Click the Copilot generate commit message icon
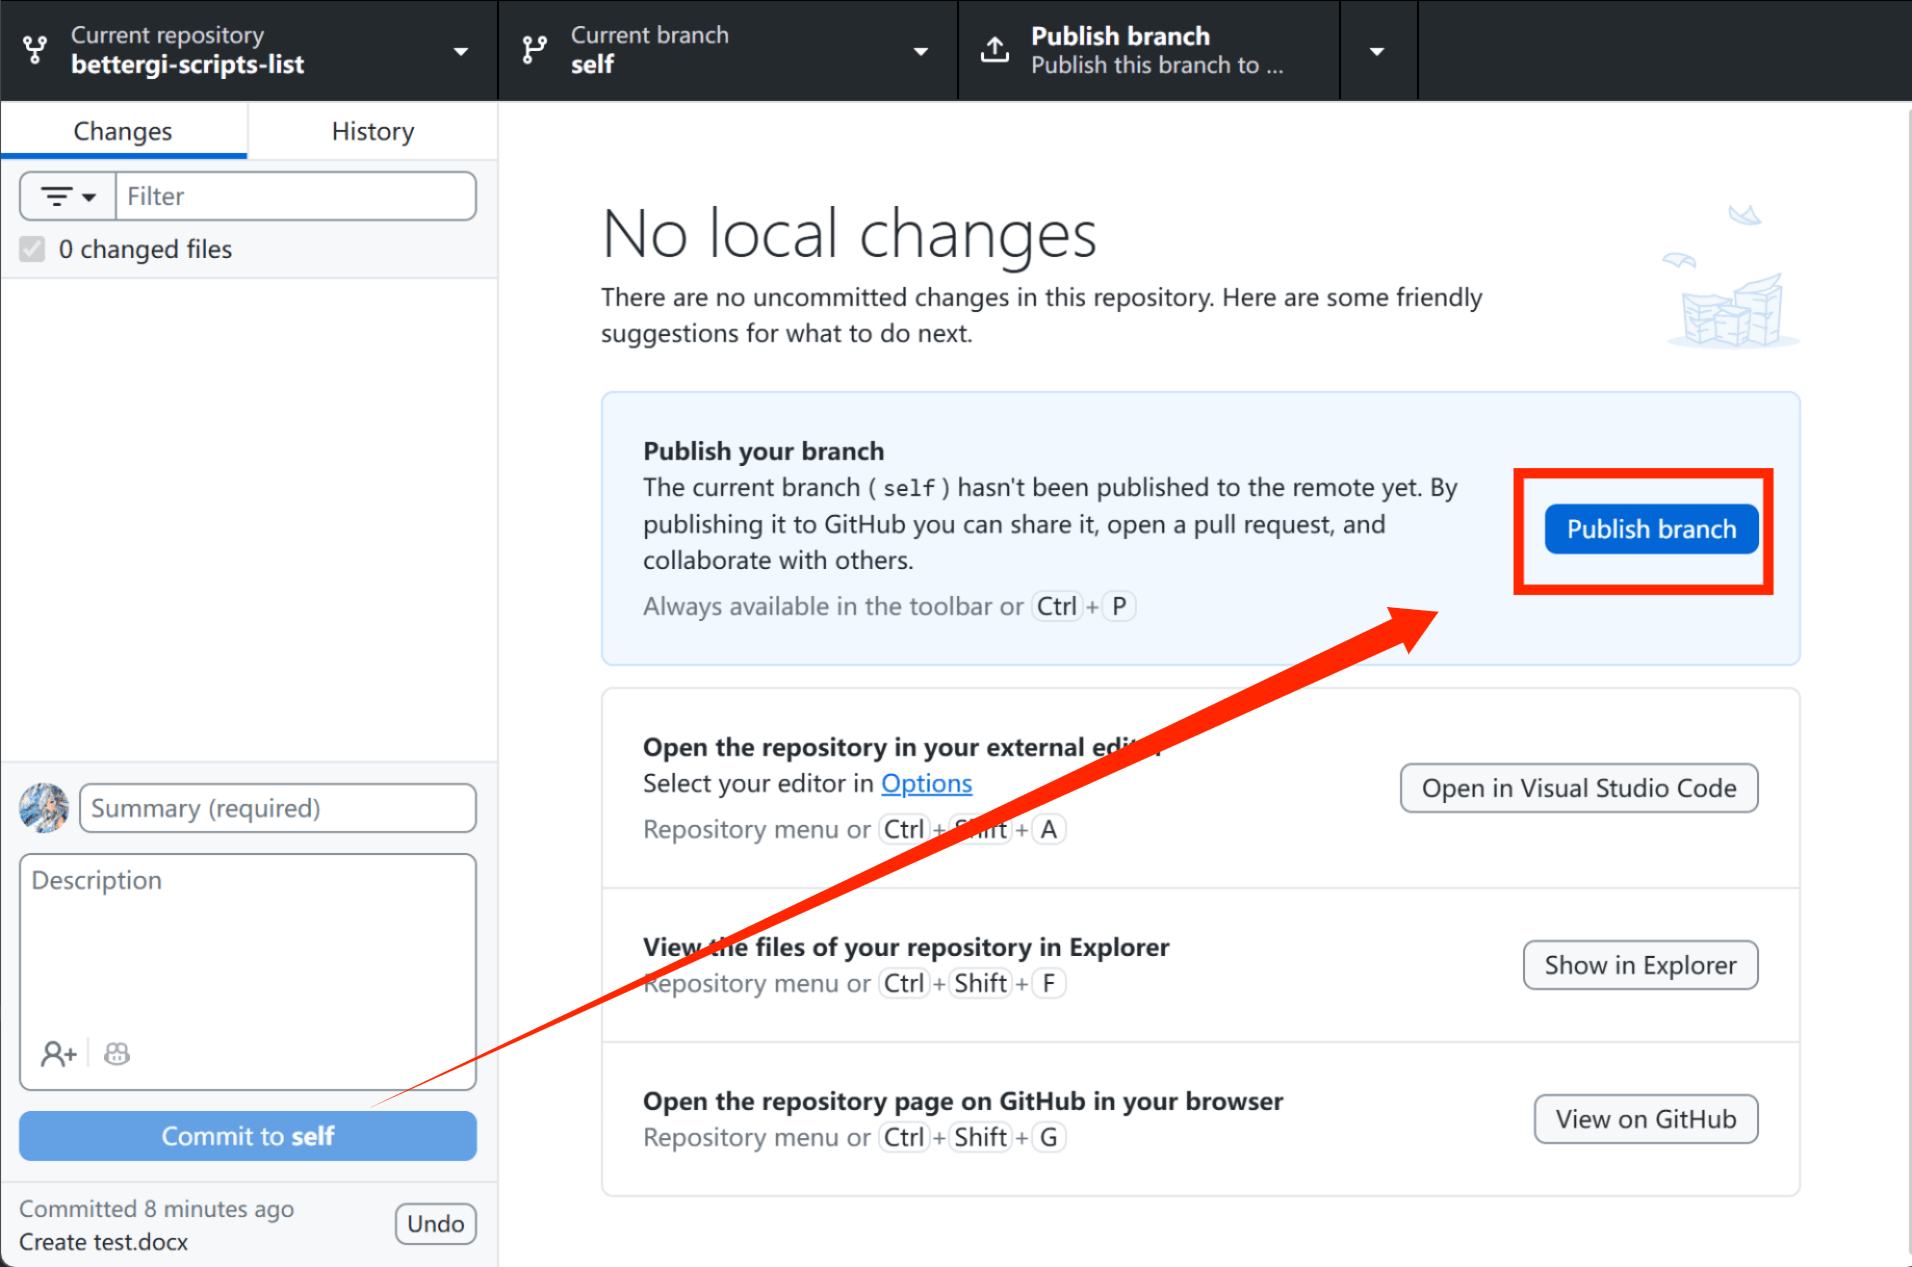The width and height of the screenshot is (1912, 1267). pos(117,1053)
